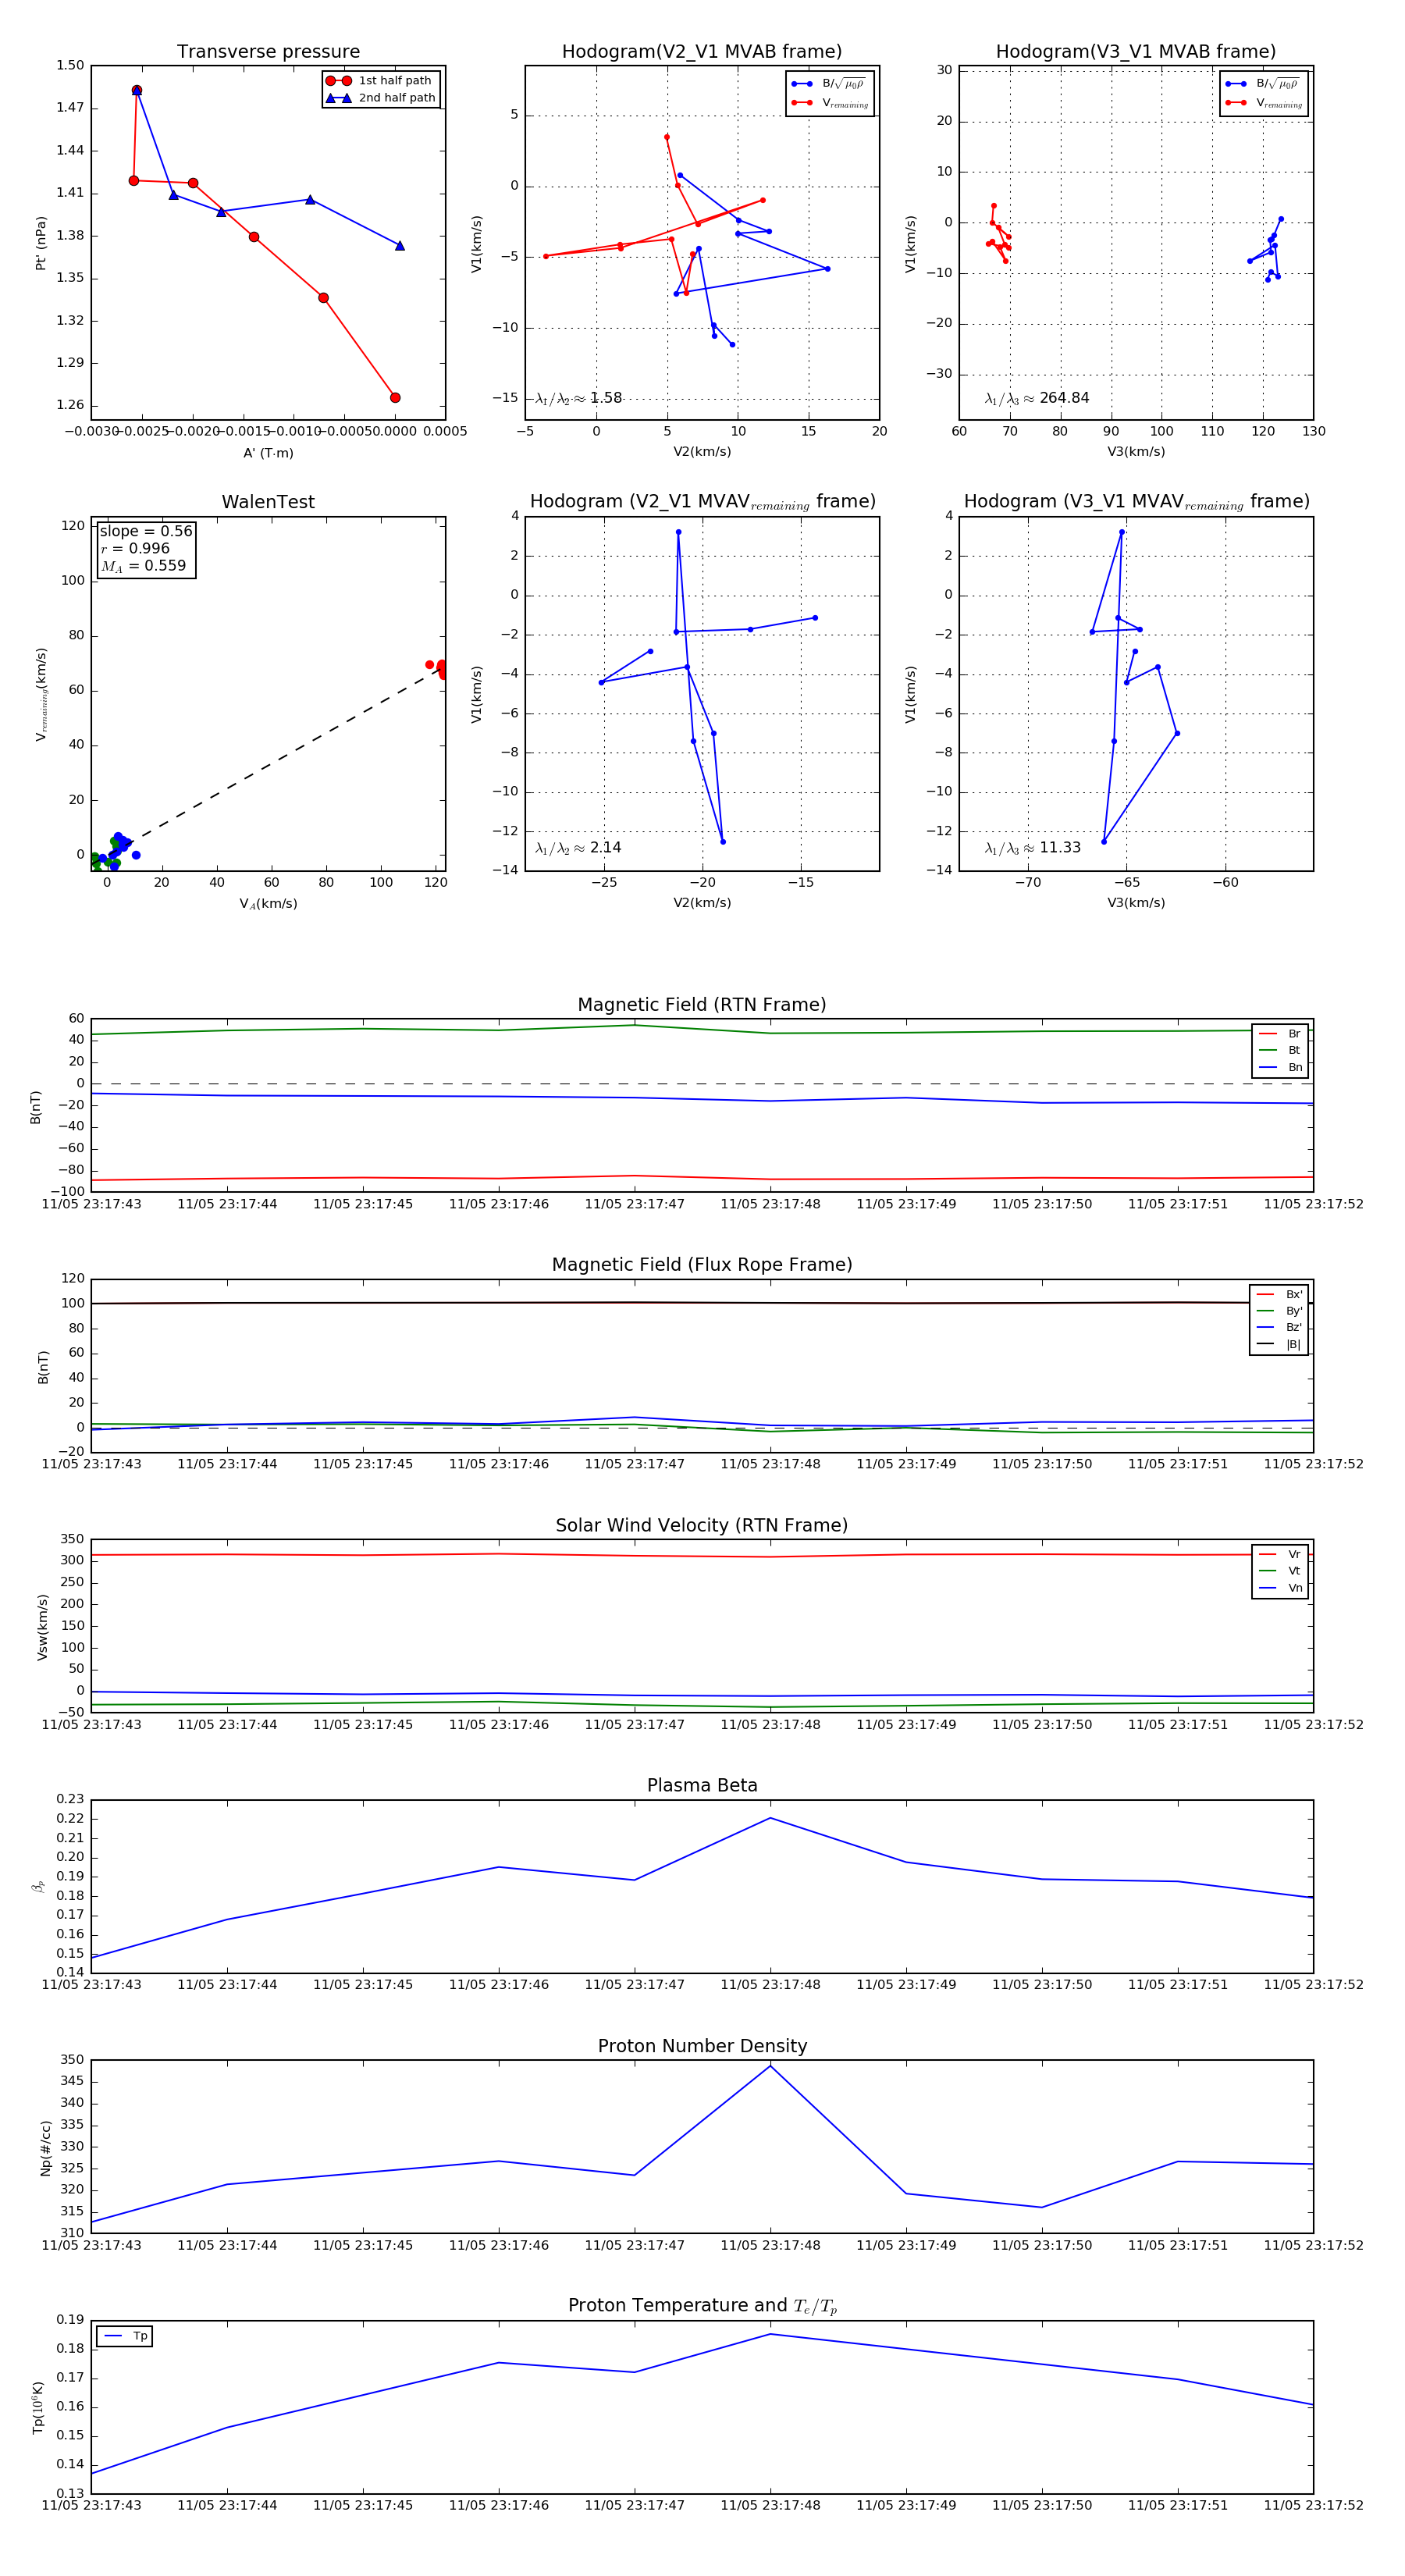Click V_remaining legend entry in V3_V1 MVAB hodogram
Viewport: 1405px width, 2576px height.
click(1264, 102)
